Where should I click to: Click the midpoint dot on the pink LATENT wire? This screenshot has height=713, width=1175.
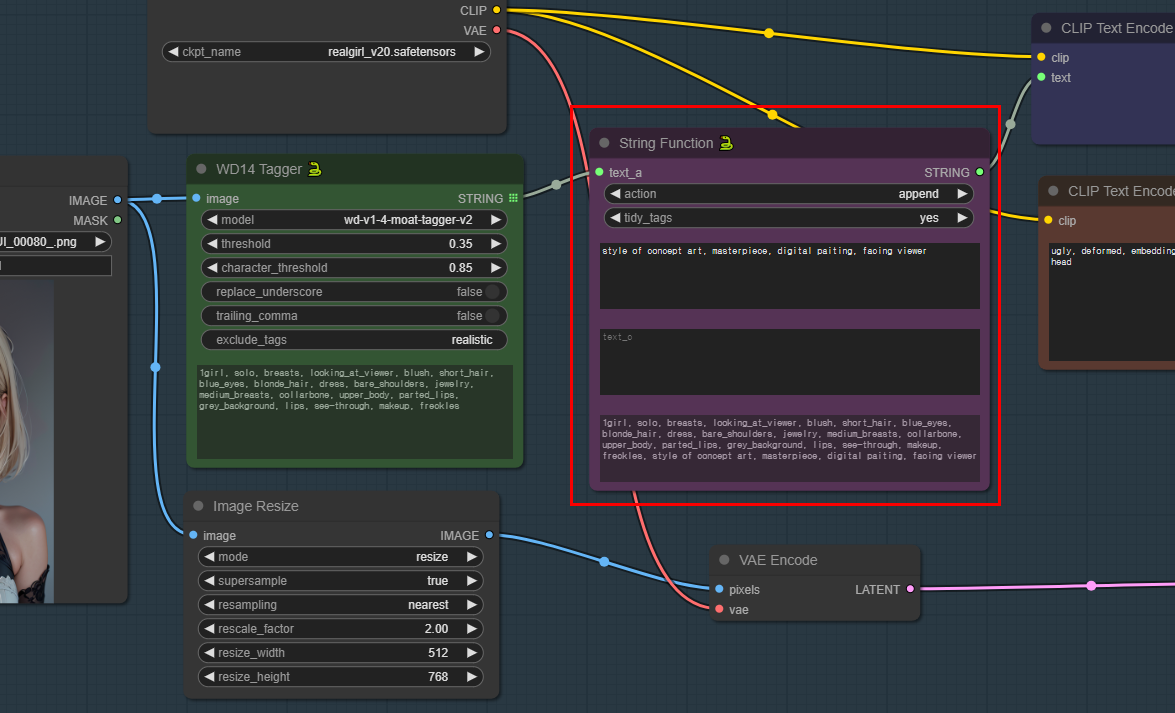point(1091,585)
